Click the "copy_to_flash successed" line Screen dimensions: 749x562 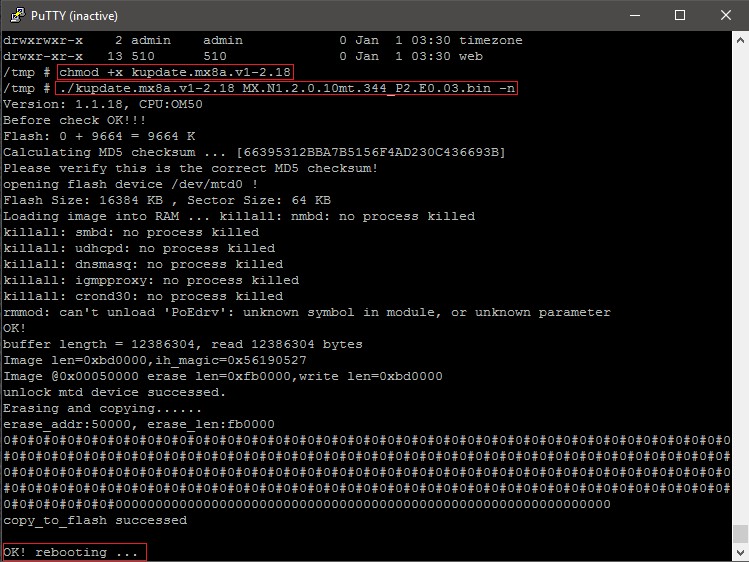(95, 520)
